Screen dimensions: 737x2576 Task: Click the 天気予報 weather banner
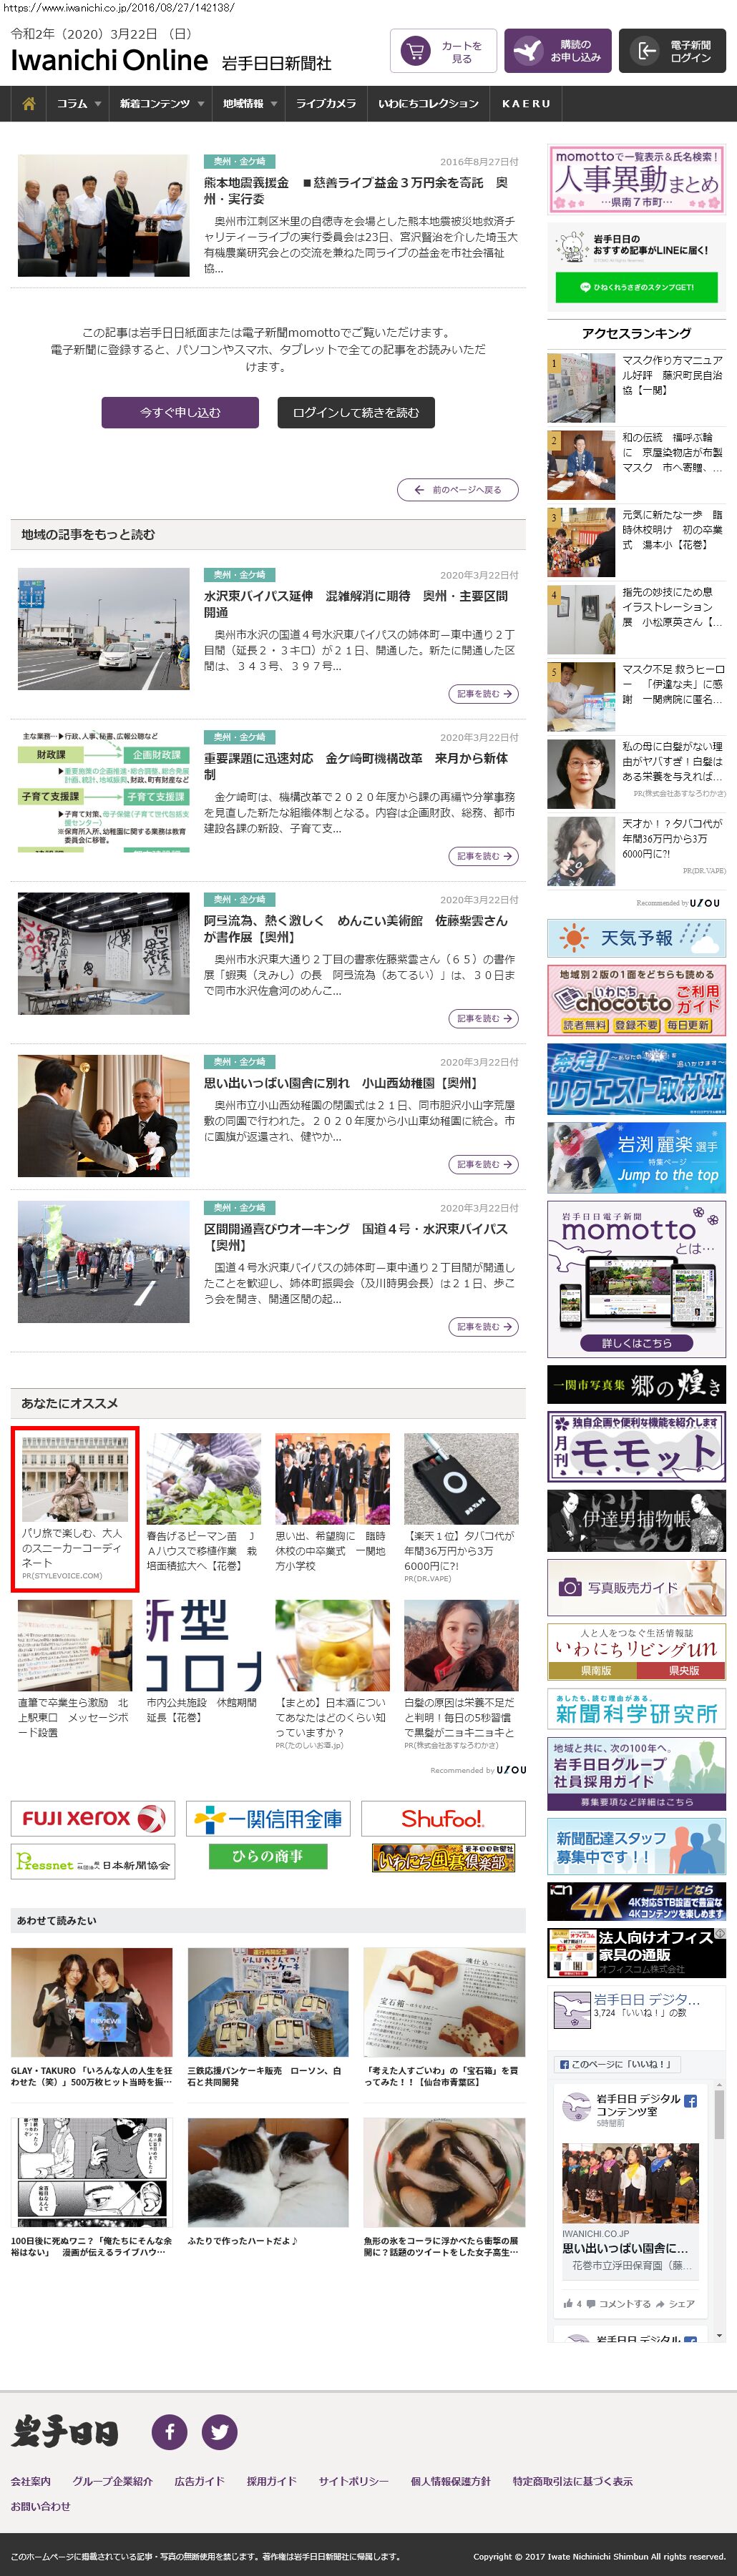tap(636, 938)
